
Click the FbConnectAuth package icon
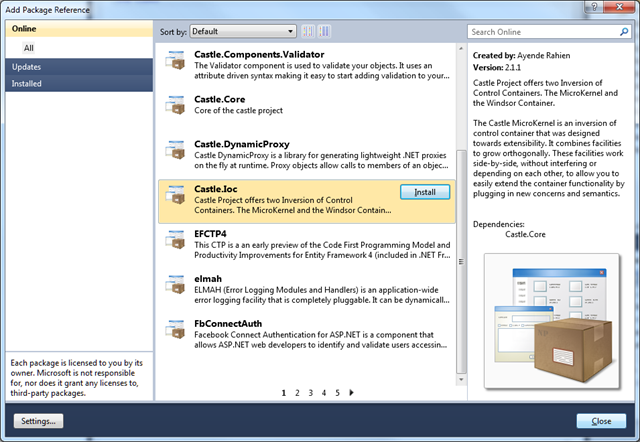click(x=175, y=329)
